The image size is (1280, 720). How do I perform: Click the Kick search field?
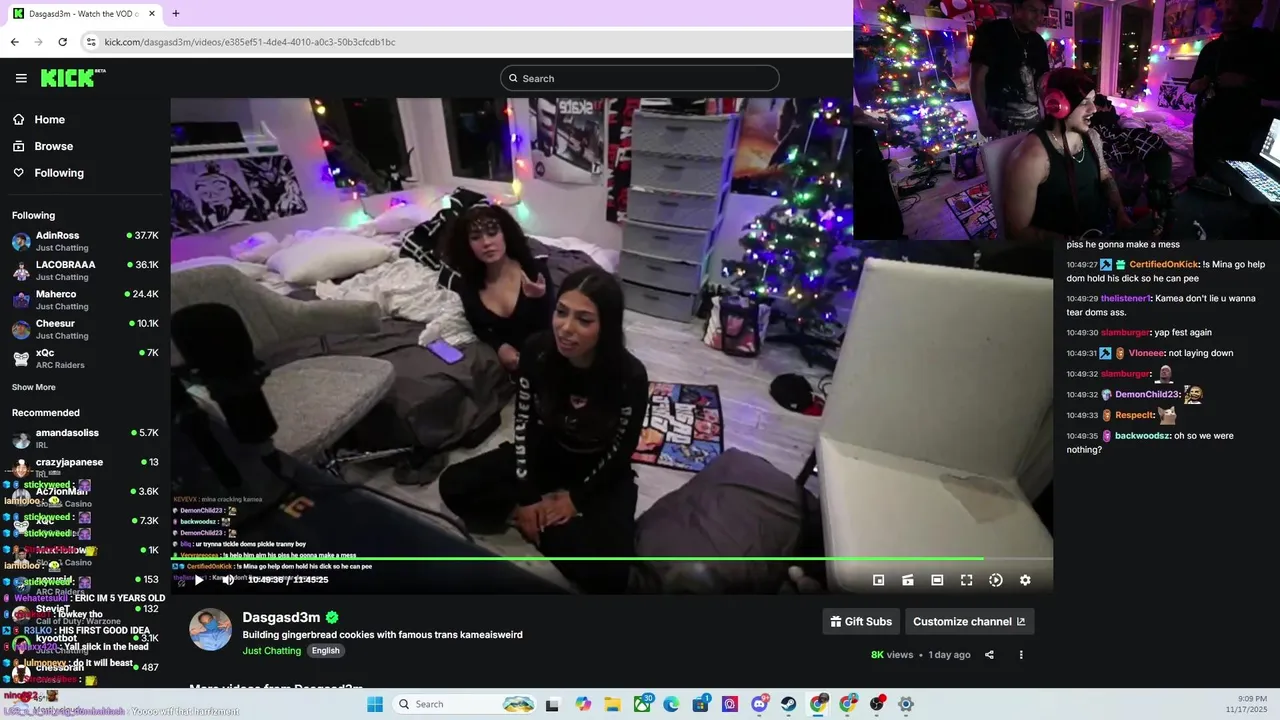pyautogui.click(x=640, y=78)
